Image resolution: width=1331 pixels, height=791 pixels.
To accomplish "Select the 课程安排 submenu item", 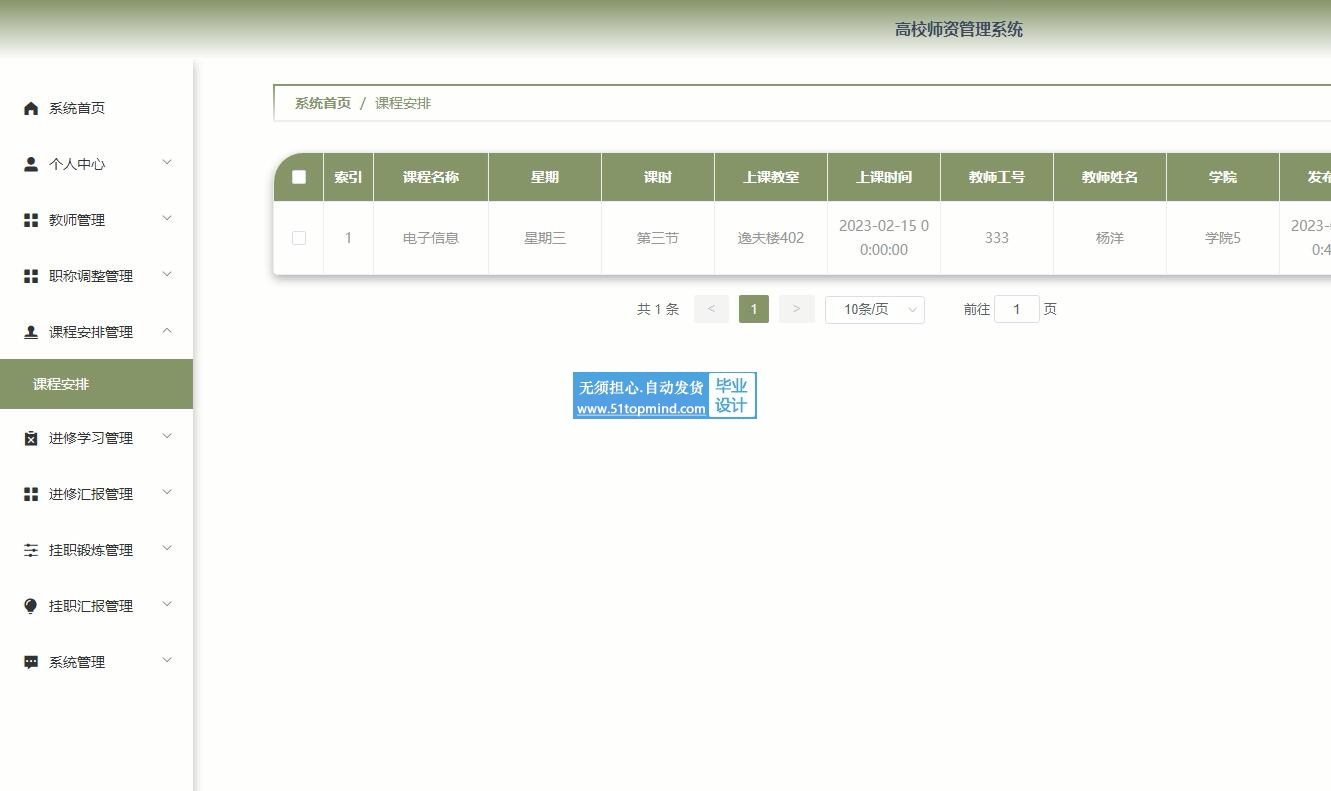I will point(61,384).
